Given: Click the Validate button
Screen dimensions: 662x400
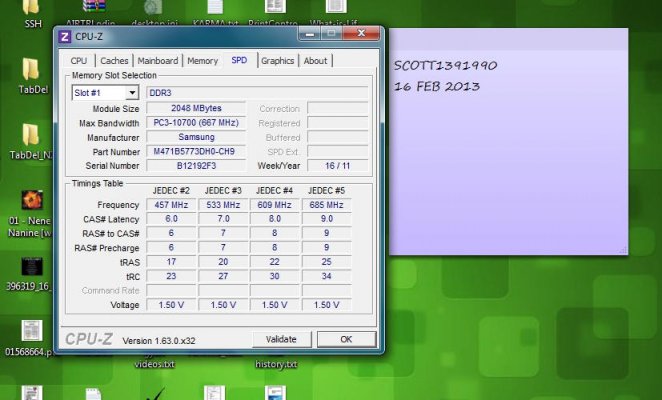Looking at the screenshot, I should pyautogui.click(x=281, y=339).
